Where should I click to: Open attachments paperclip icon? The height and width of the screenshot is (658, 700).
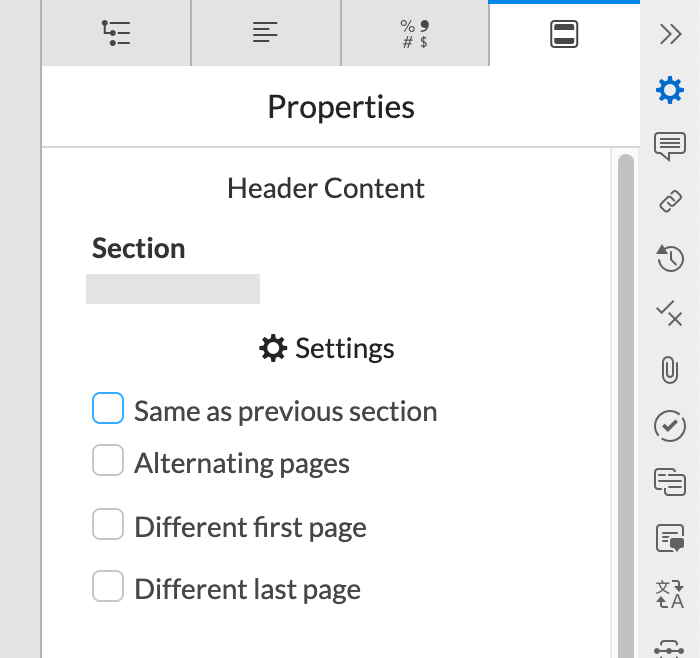point(669,370)
